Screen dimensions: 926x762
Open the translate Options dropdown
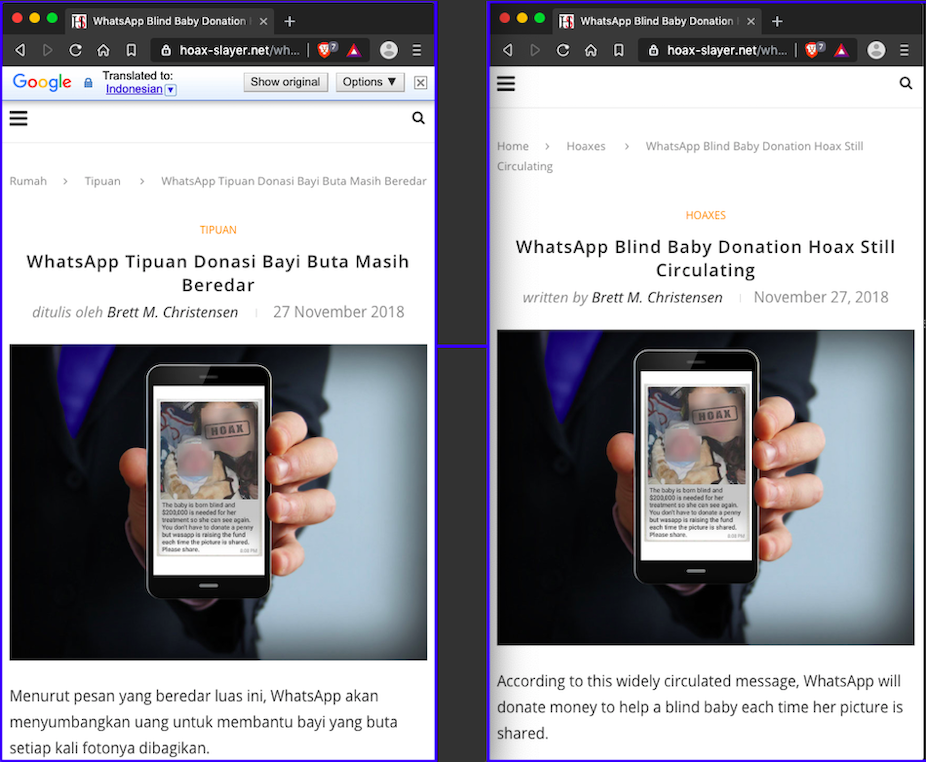click(x=370, y=82)
